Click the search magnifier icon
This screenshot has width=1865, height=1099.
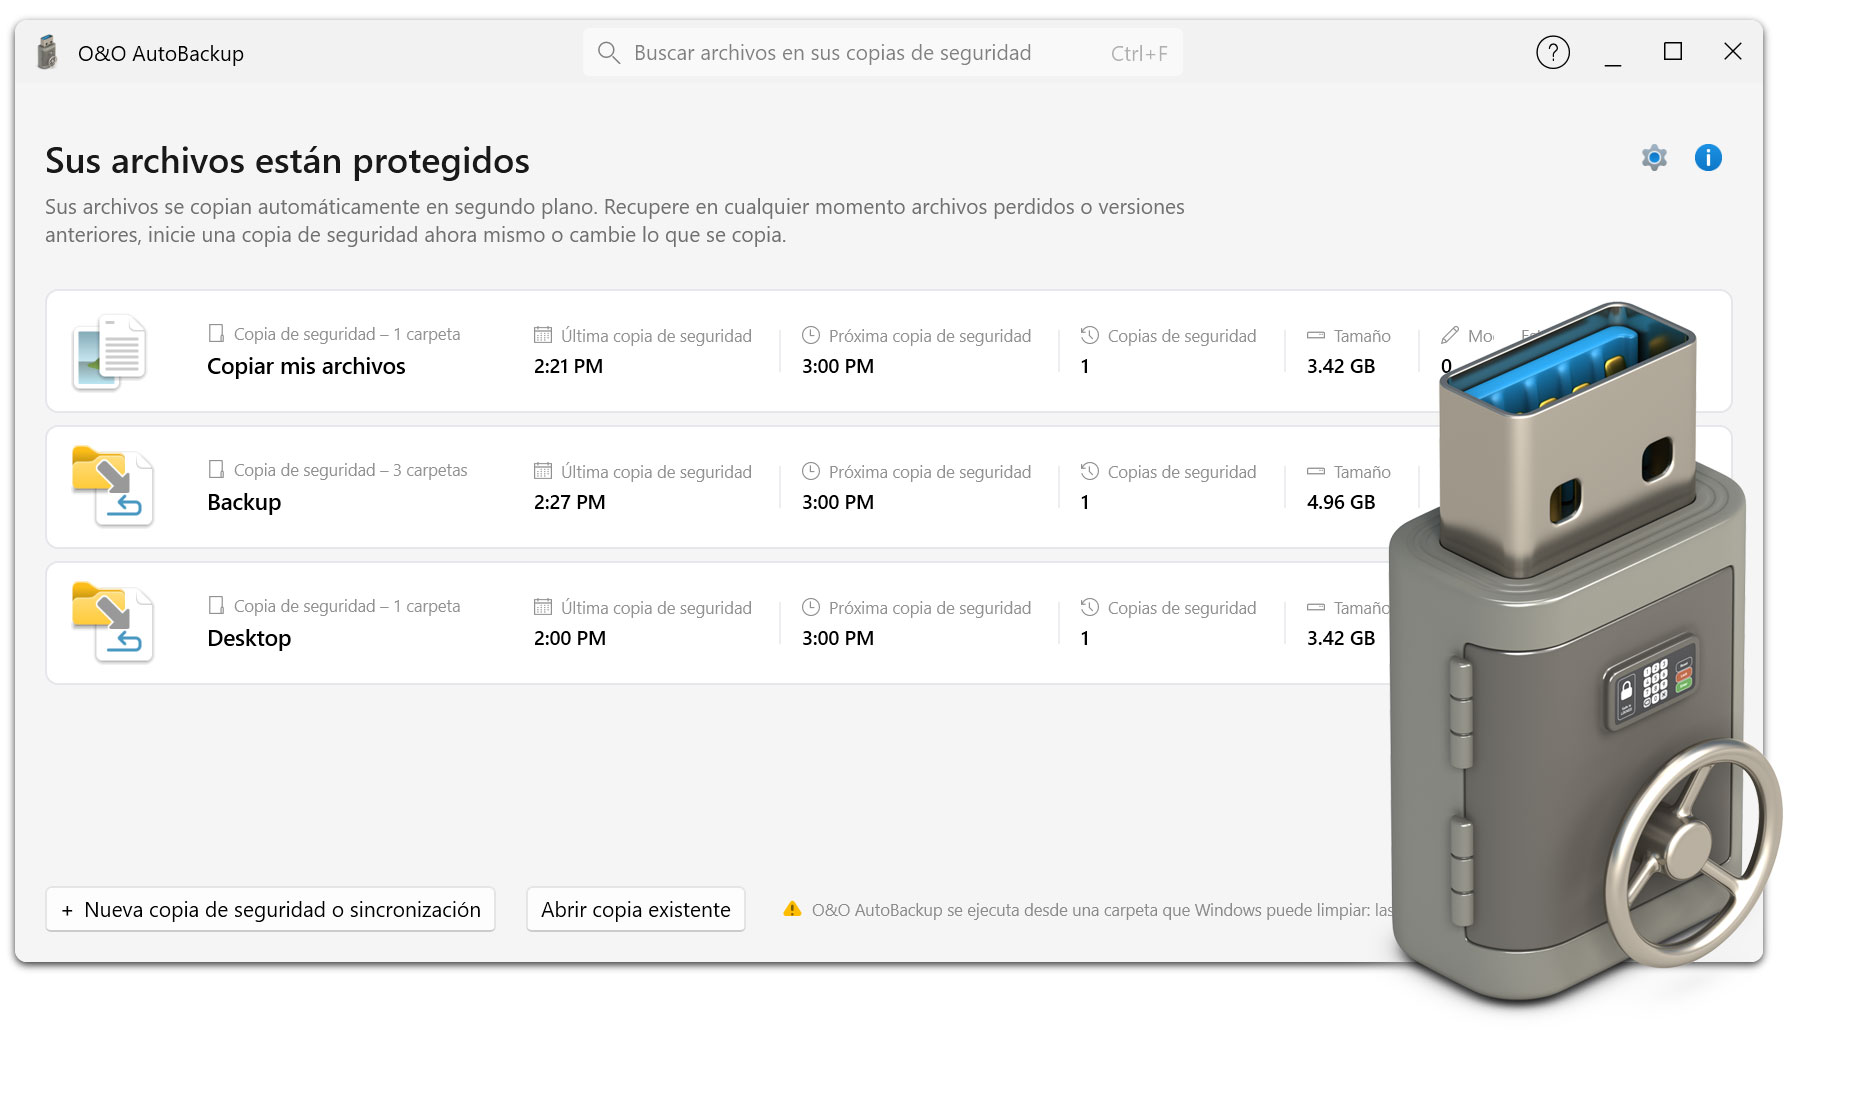point(608,52)
